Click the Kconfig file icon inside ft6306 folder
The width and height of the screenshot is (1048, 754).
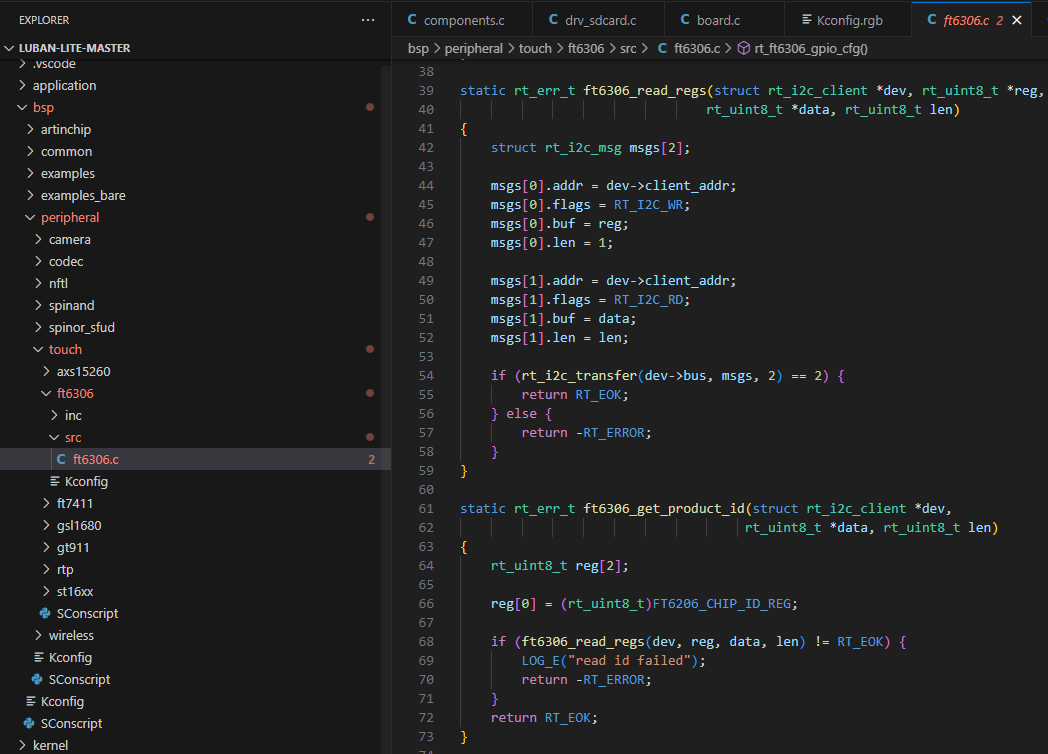tap(54, 481)
